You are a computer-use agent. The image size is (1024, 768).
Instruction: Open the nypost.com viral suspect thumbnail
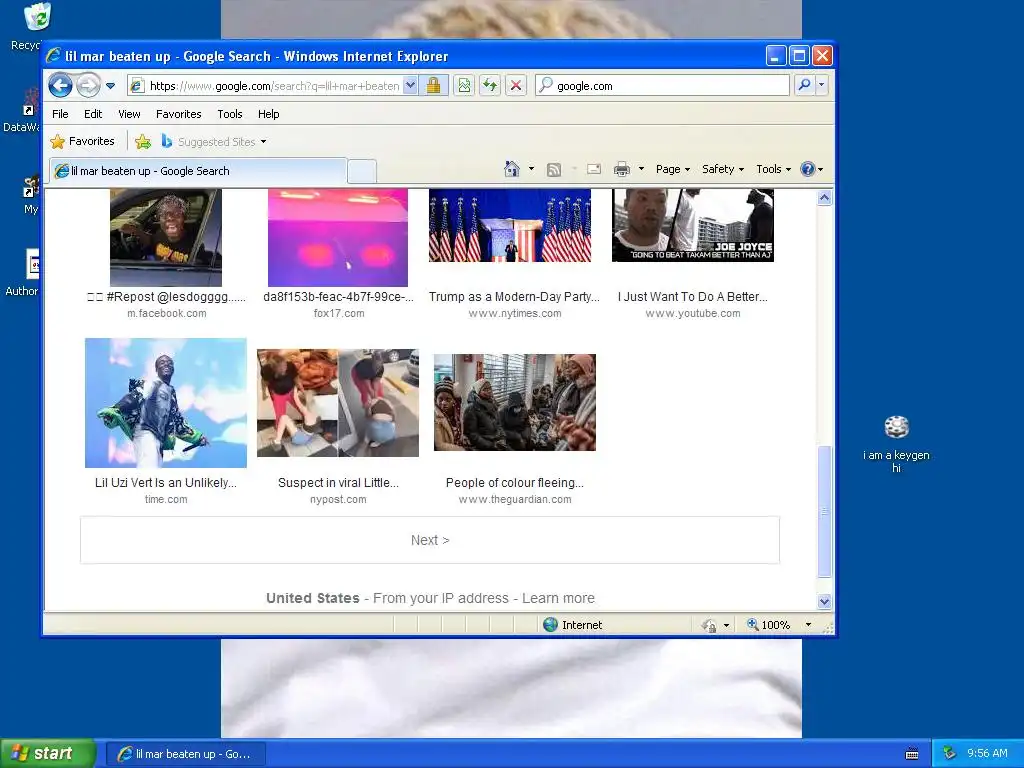(x=338, y=403)
